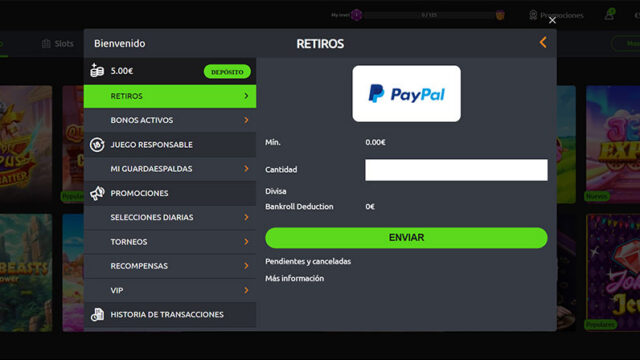Click the Bankroll Deduction 0€ value
This screenshot has height=360, width=640.
point(370,207)
